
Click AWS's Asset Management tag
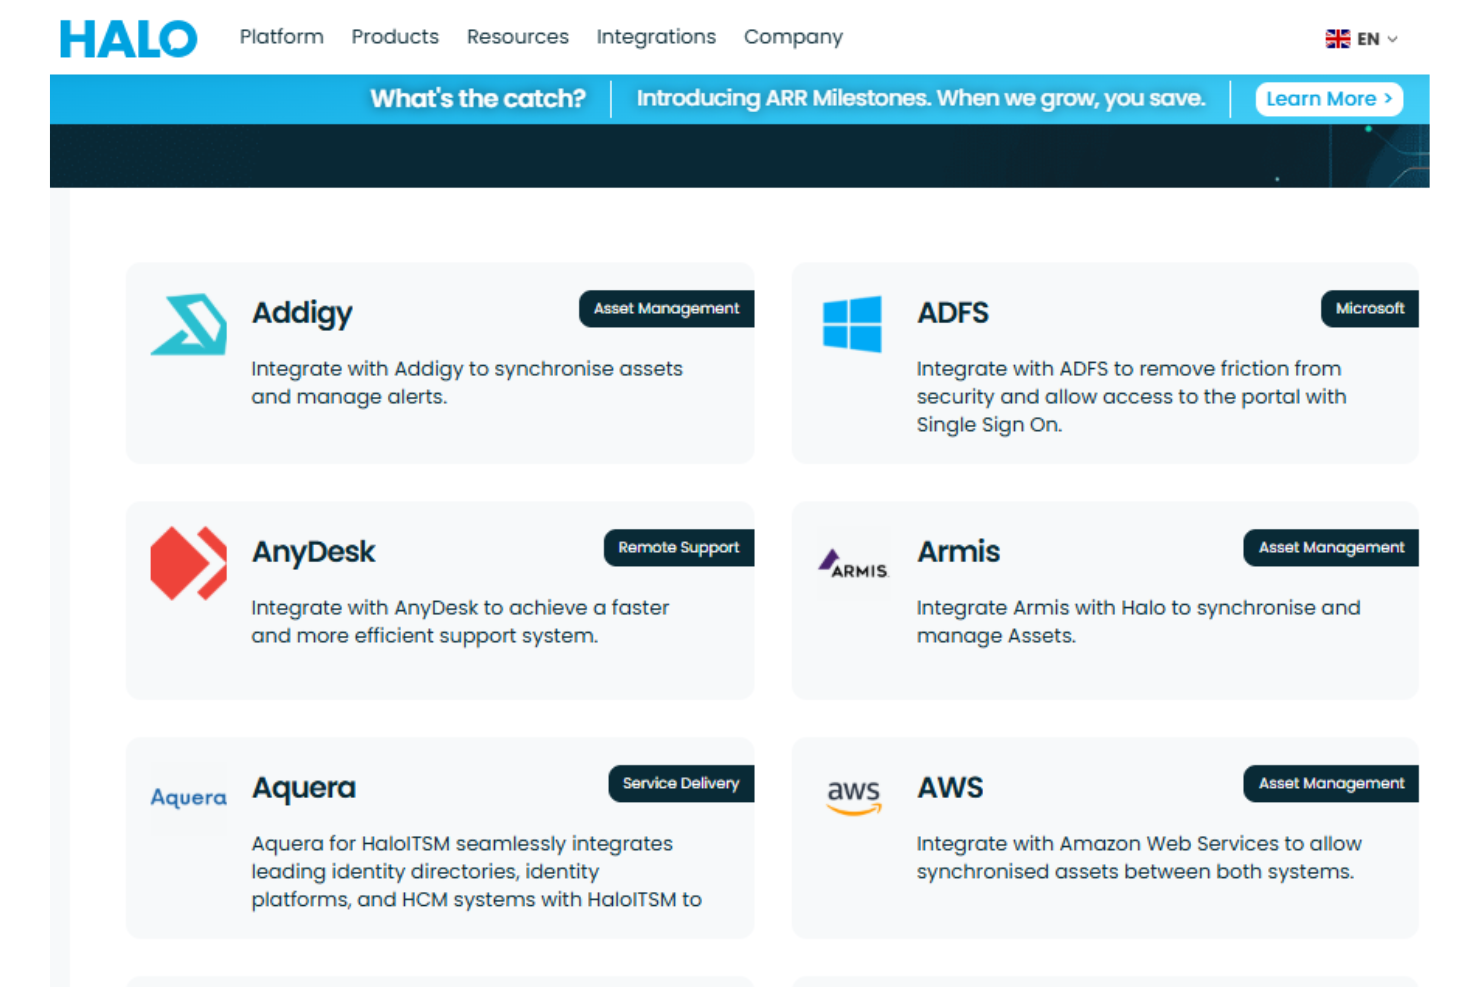(x=1331, y=784)
